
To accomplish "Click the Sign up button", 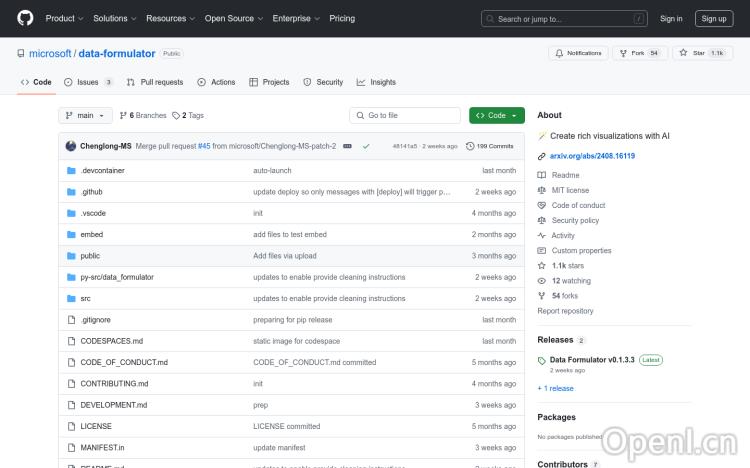I will click(x=714, y=18).
